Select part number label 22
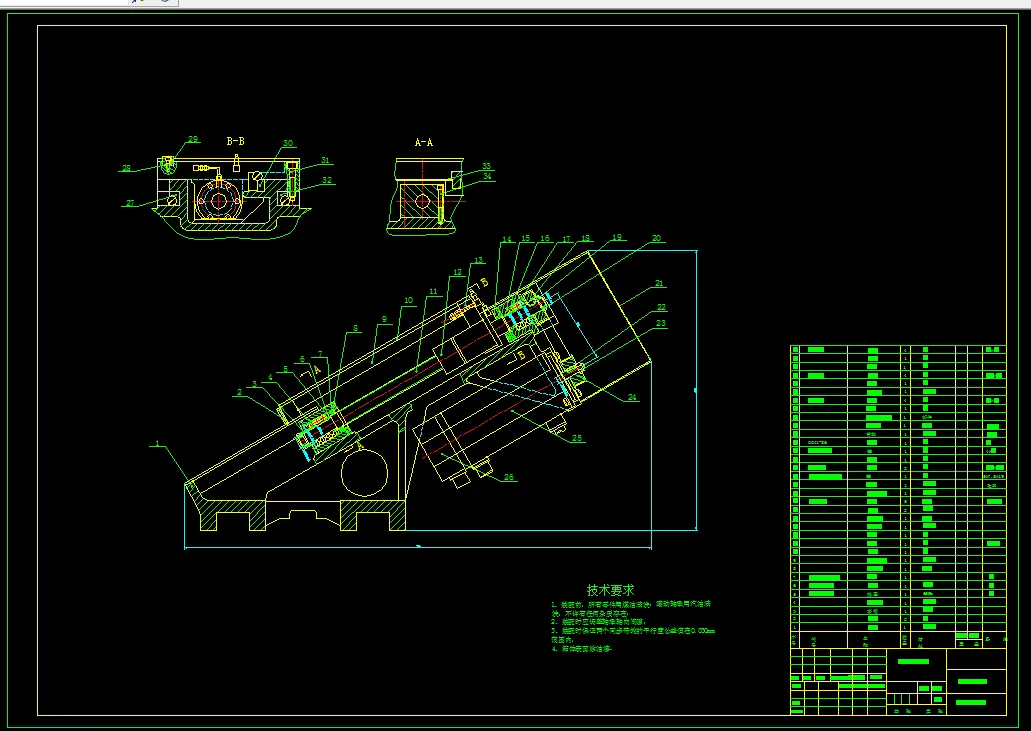The height and width of the screenshot is (731, 1031). coord(661,307)
